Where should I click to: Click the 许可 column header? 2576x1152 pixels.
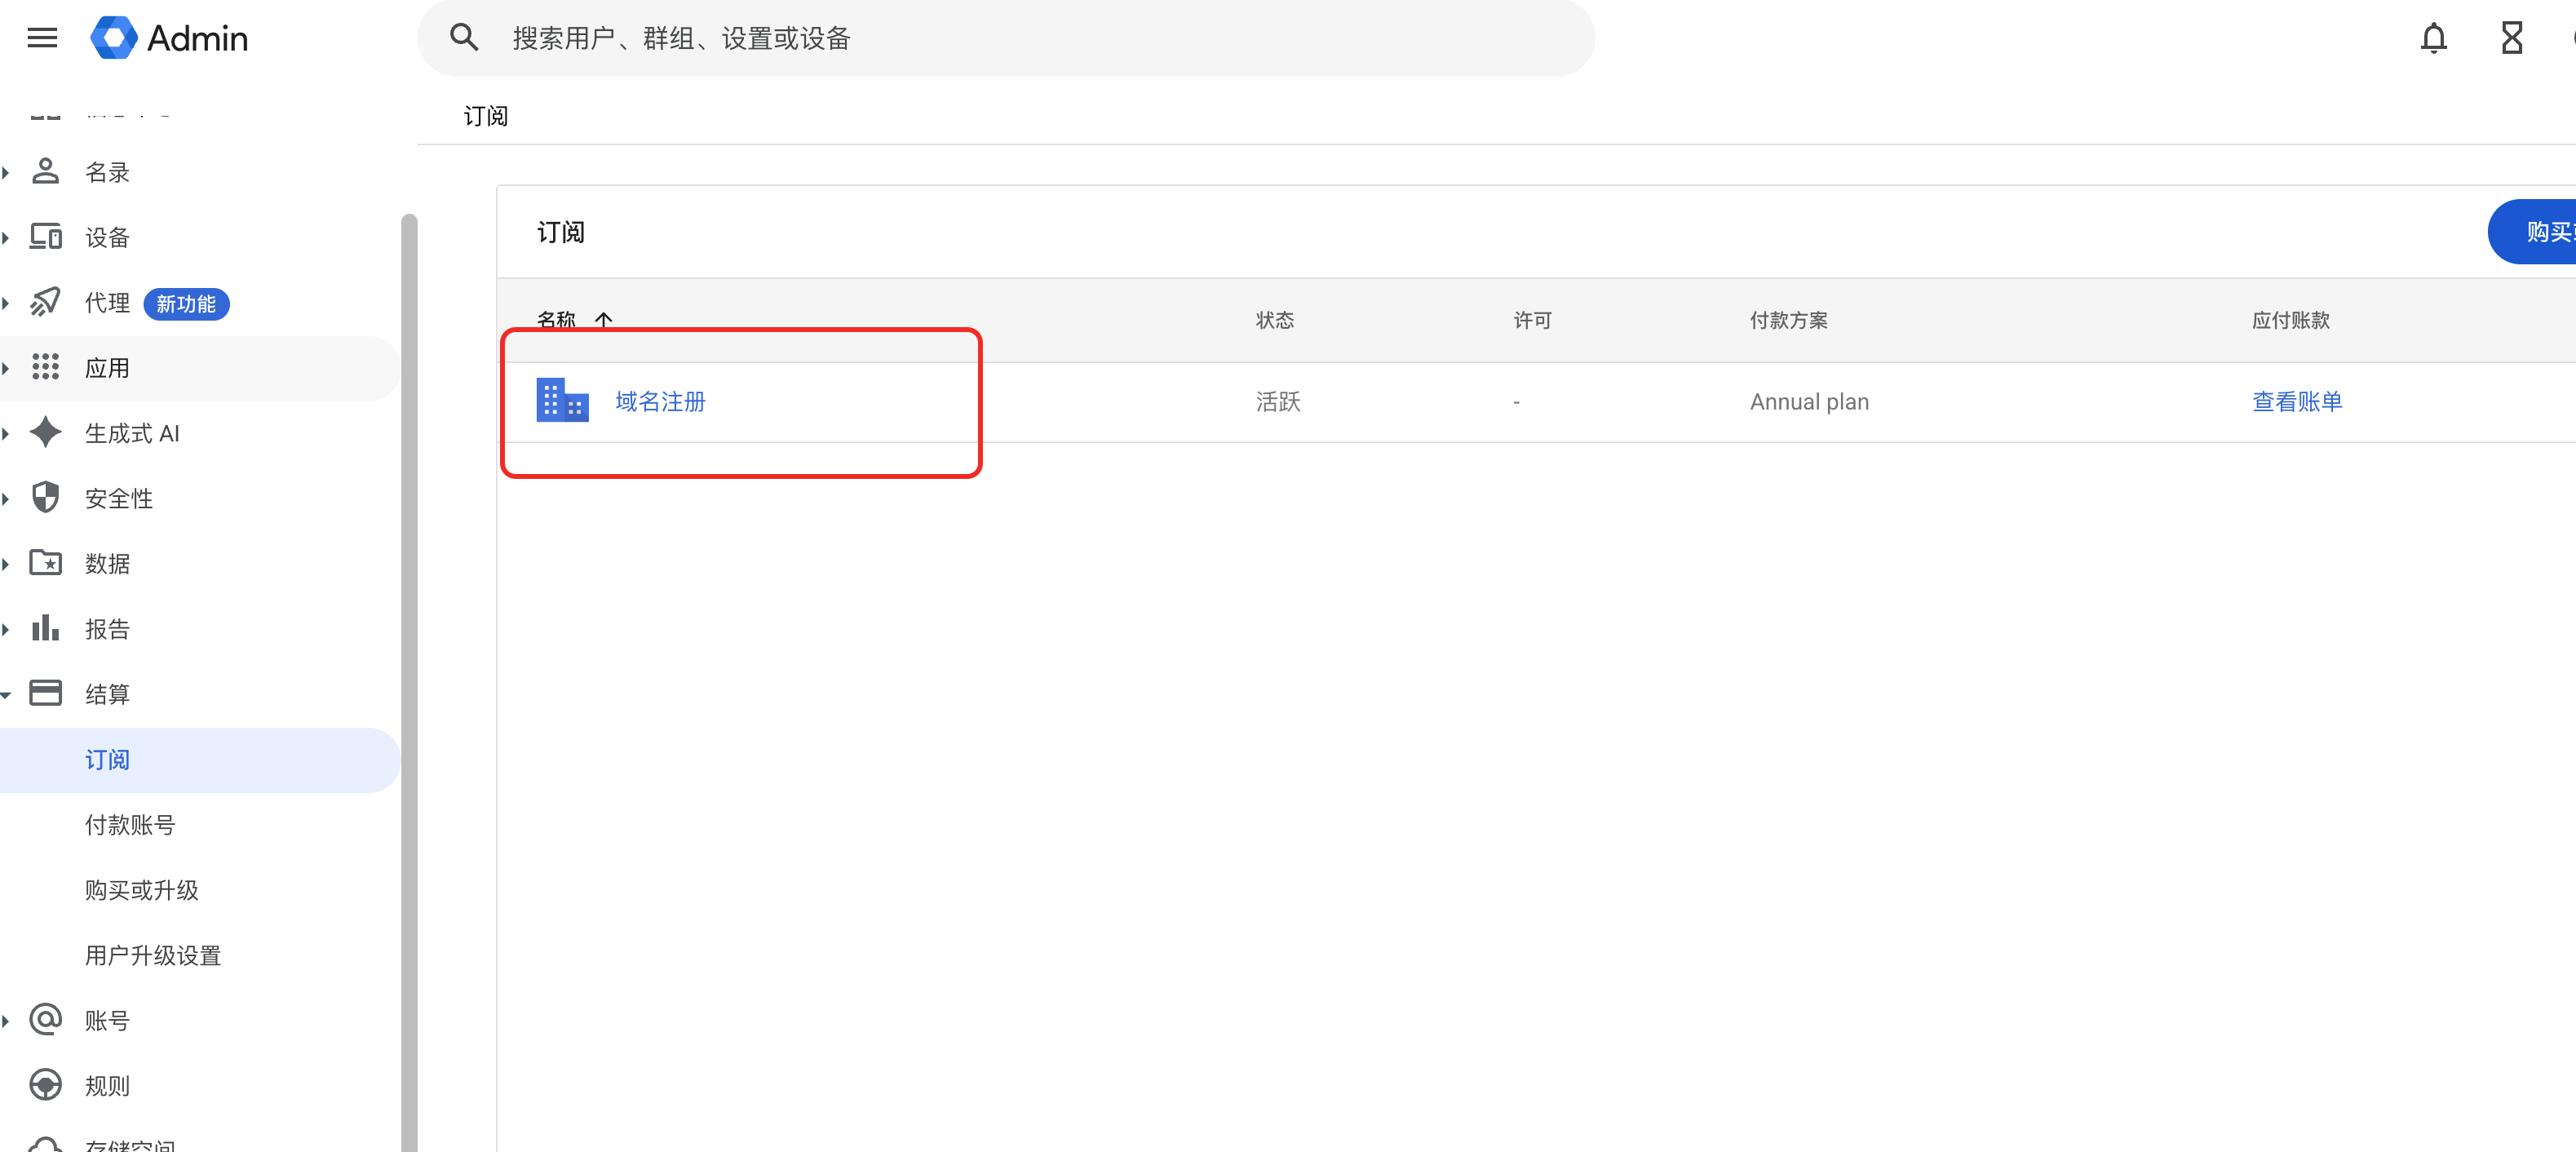[1533, 320]
